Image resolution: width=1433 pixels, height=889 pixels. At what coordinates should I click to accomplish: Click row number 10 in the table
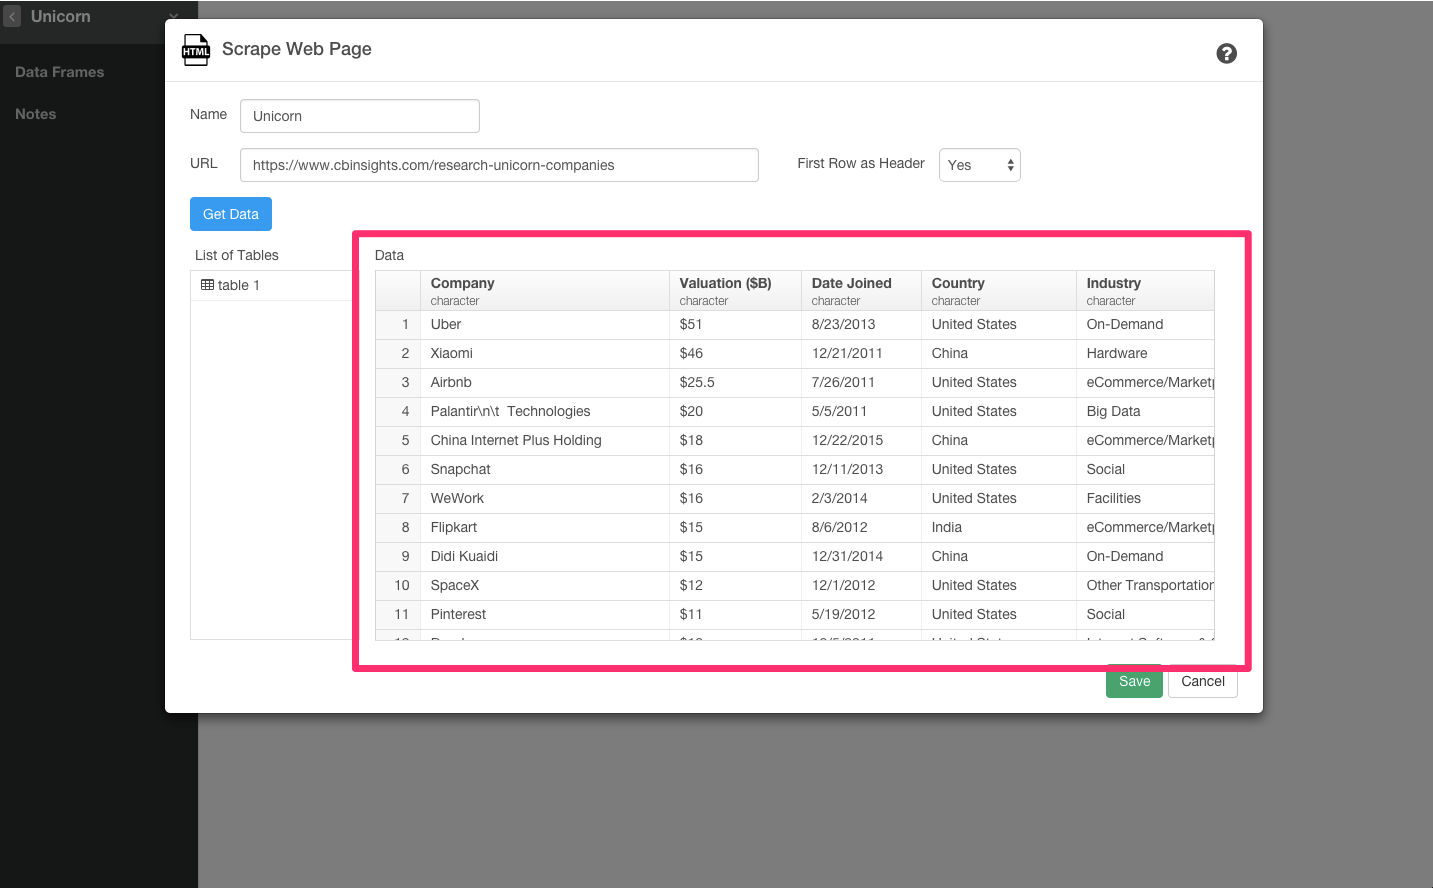[x=398, y=585]
